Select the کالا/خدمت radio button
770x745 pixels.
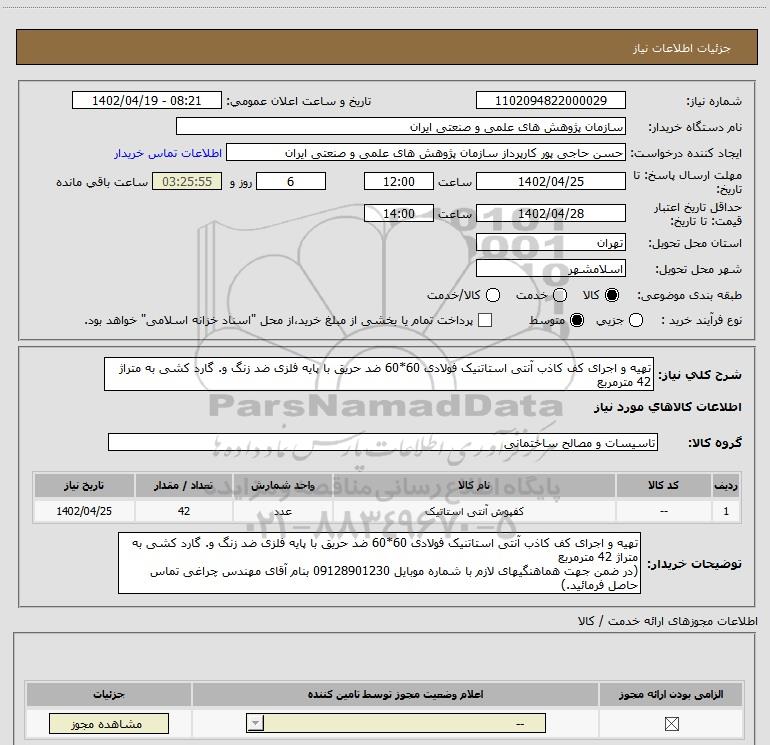click(x=493, y=295)
